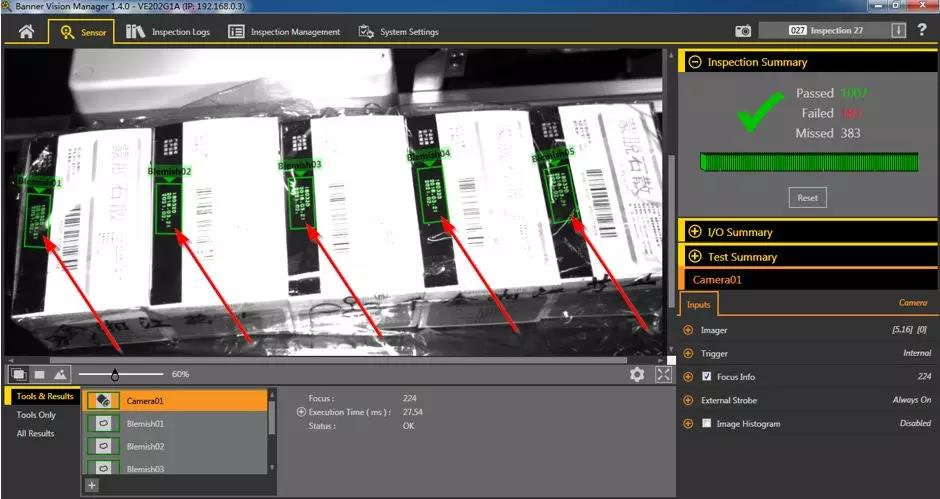Image resolution: width=940 pixels, height=499 pixels.
Task: Click the Reset button
Action: [808, 197]
